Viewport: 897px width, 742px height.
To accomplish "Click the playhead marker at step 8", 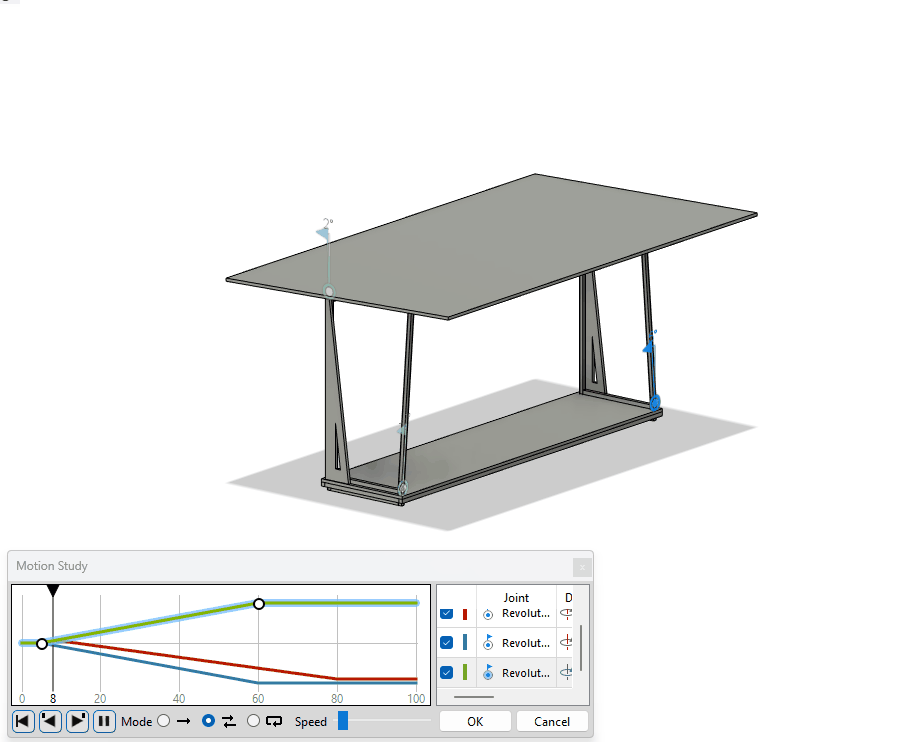I will coord(53,590).
